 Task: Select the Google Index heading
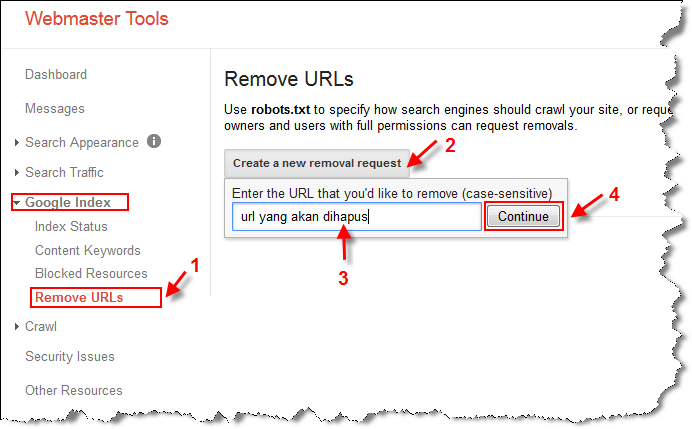68,202
